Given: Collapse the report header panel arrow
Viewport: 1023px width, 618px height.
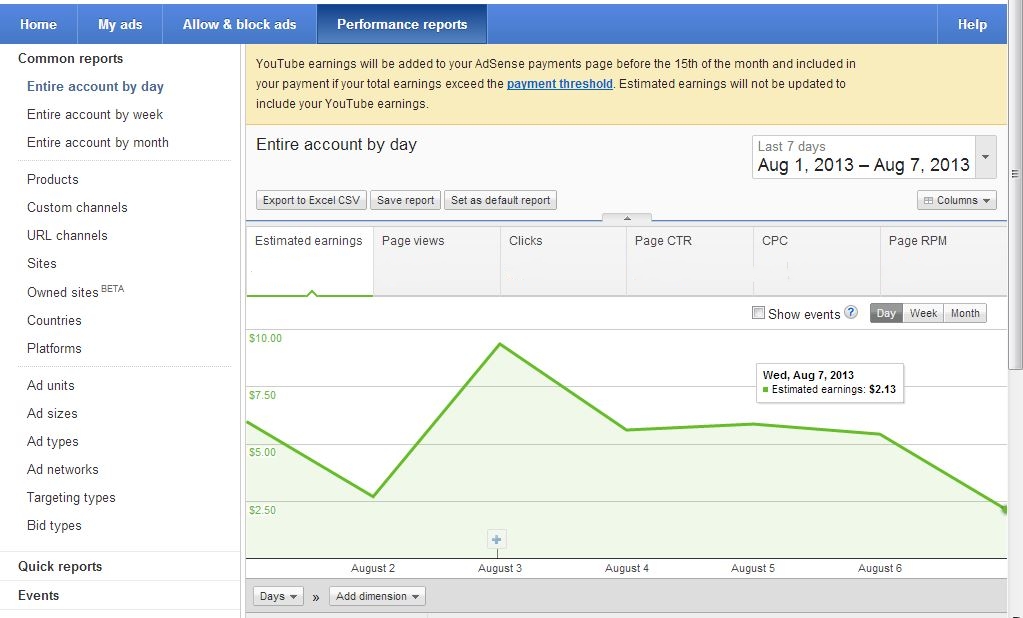Looking at the screenshot, I should [627, 218].
